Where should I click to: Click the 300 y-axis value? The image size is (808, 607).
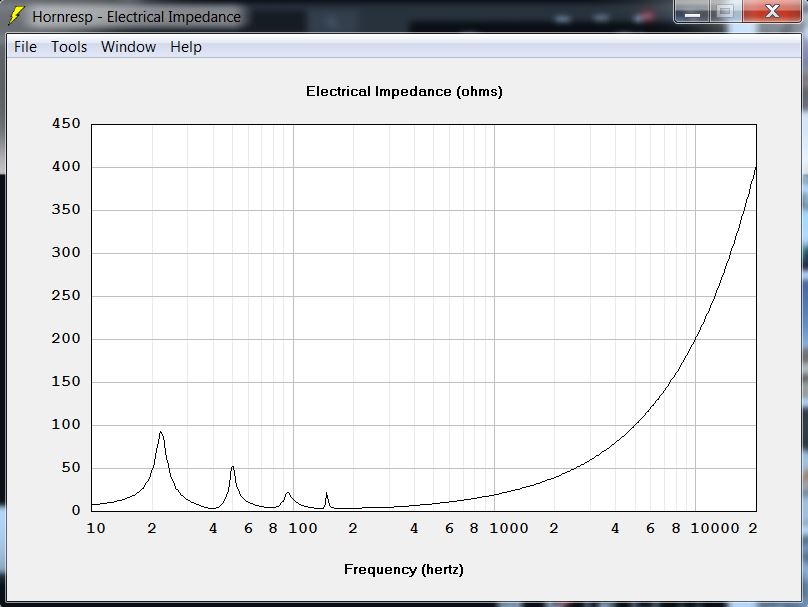pyautogui.click(x=66, y=252)
